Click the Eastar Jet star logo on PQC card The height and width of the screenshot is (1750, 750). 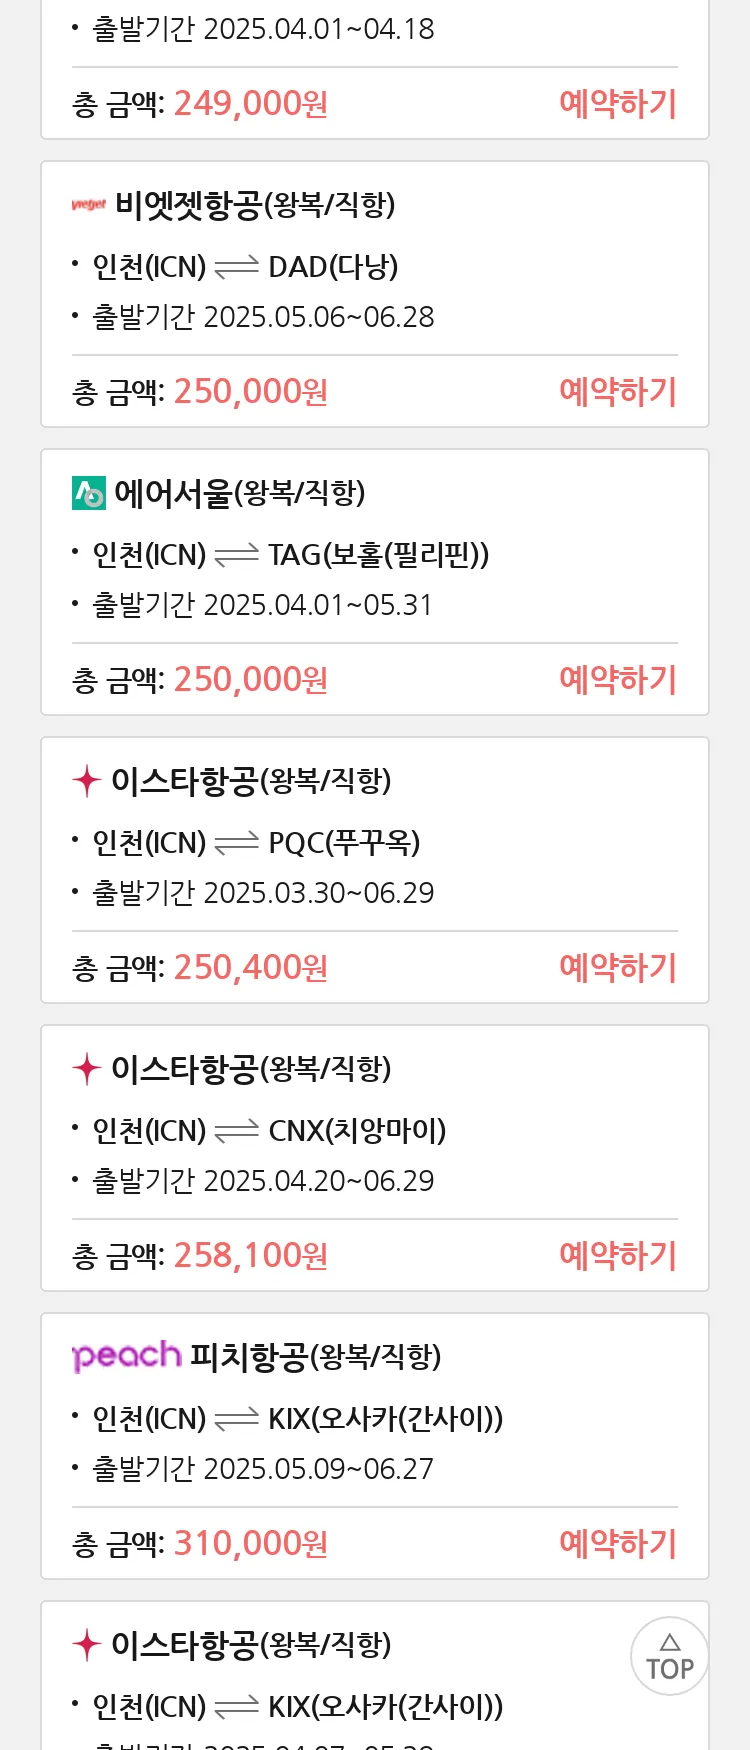coord(87,781)
